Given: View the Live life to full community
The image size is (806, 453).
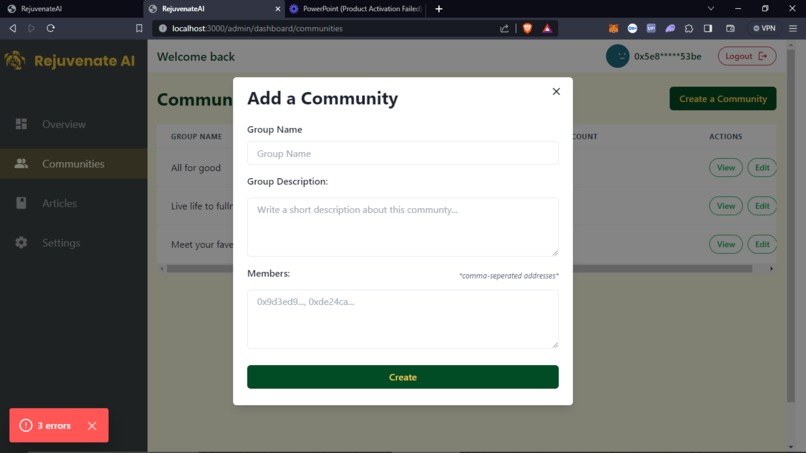Looking at the screenshot, I should (726, 206).
